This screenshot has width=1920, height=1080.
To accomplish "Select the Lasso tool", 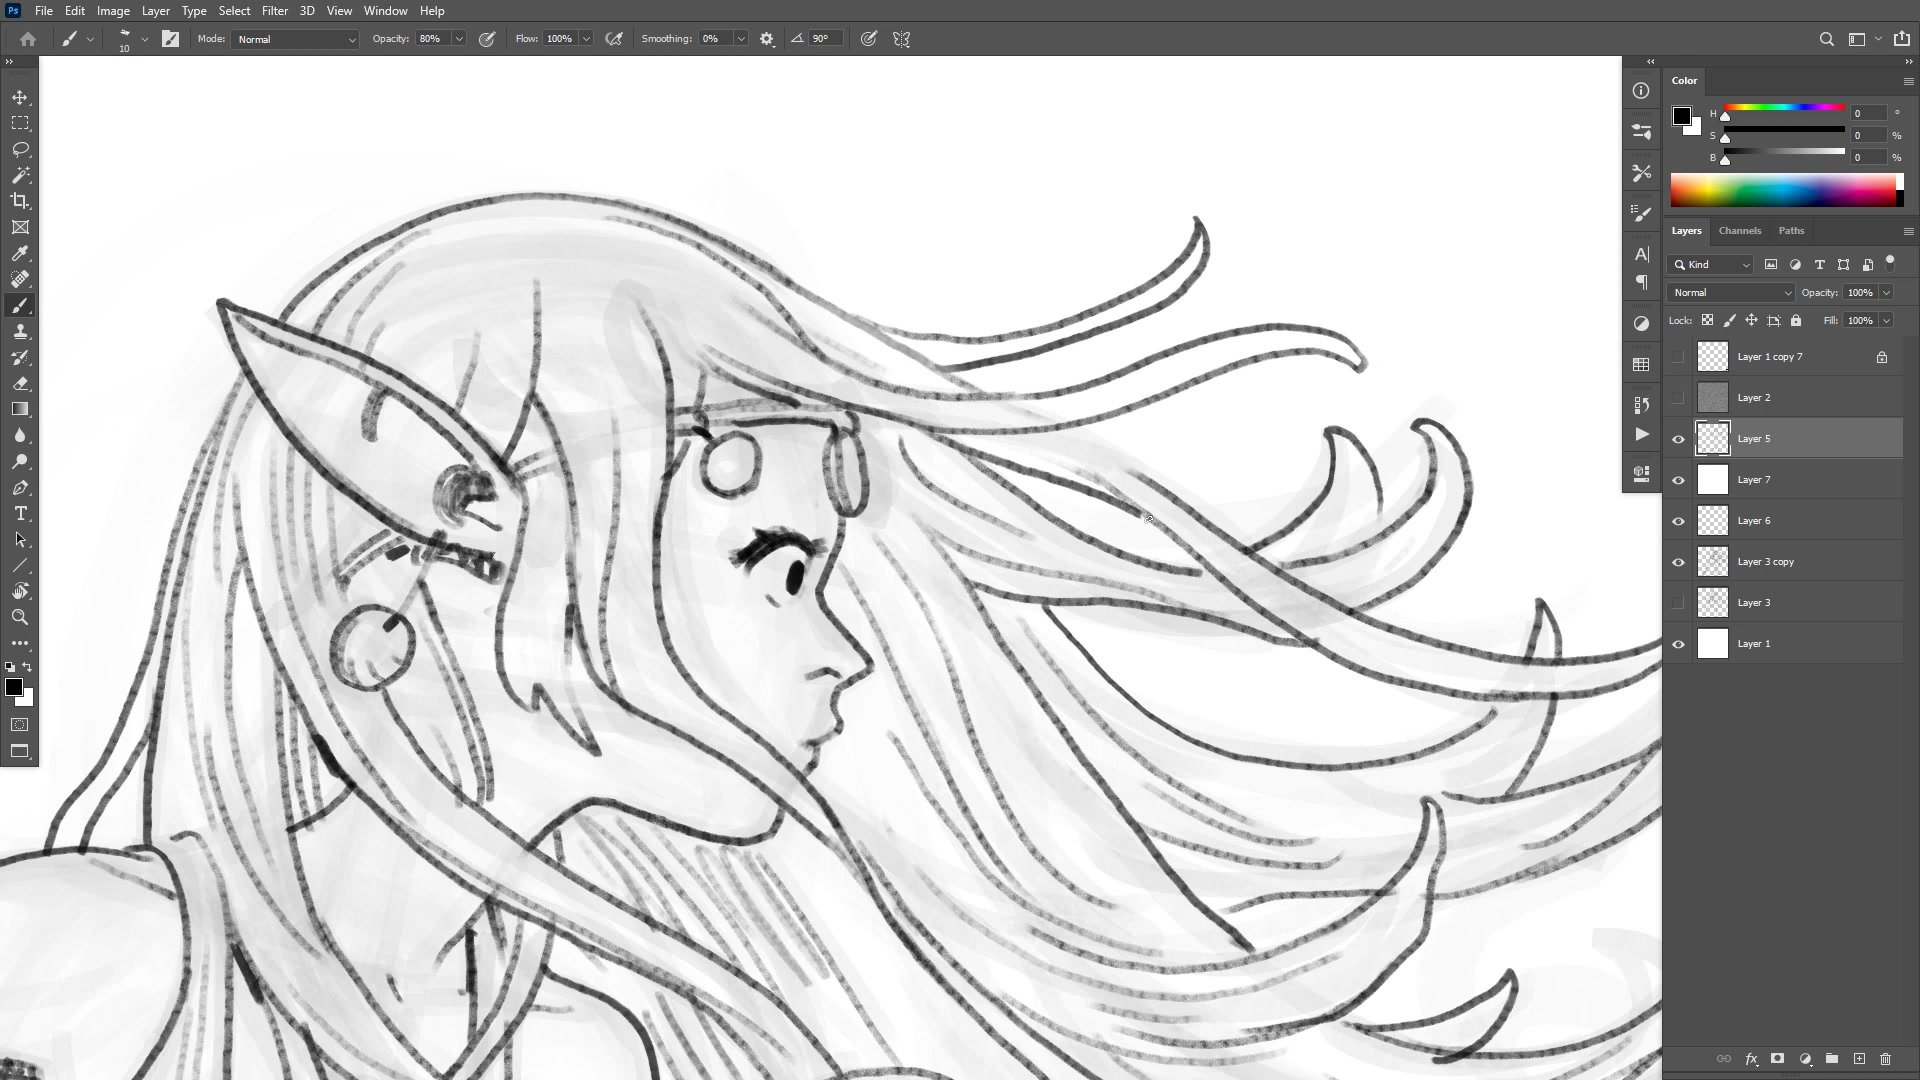I will 20,149.
